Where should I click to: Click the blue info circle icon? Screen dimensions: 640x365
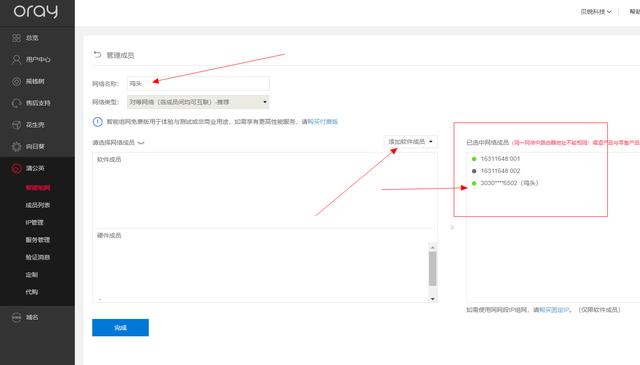click(x=98, y=122)
